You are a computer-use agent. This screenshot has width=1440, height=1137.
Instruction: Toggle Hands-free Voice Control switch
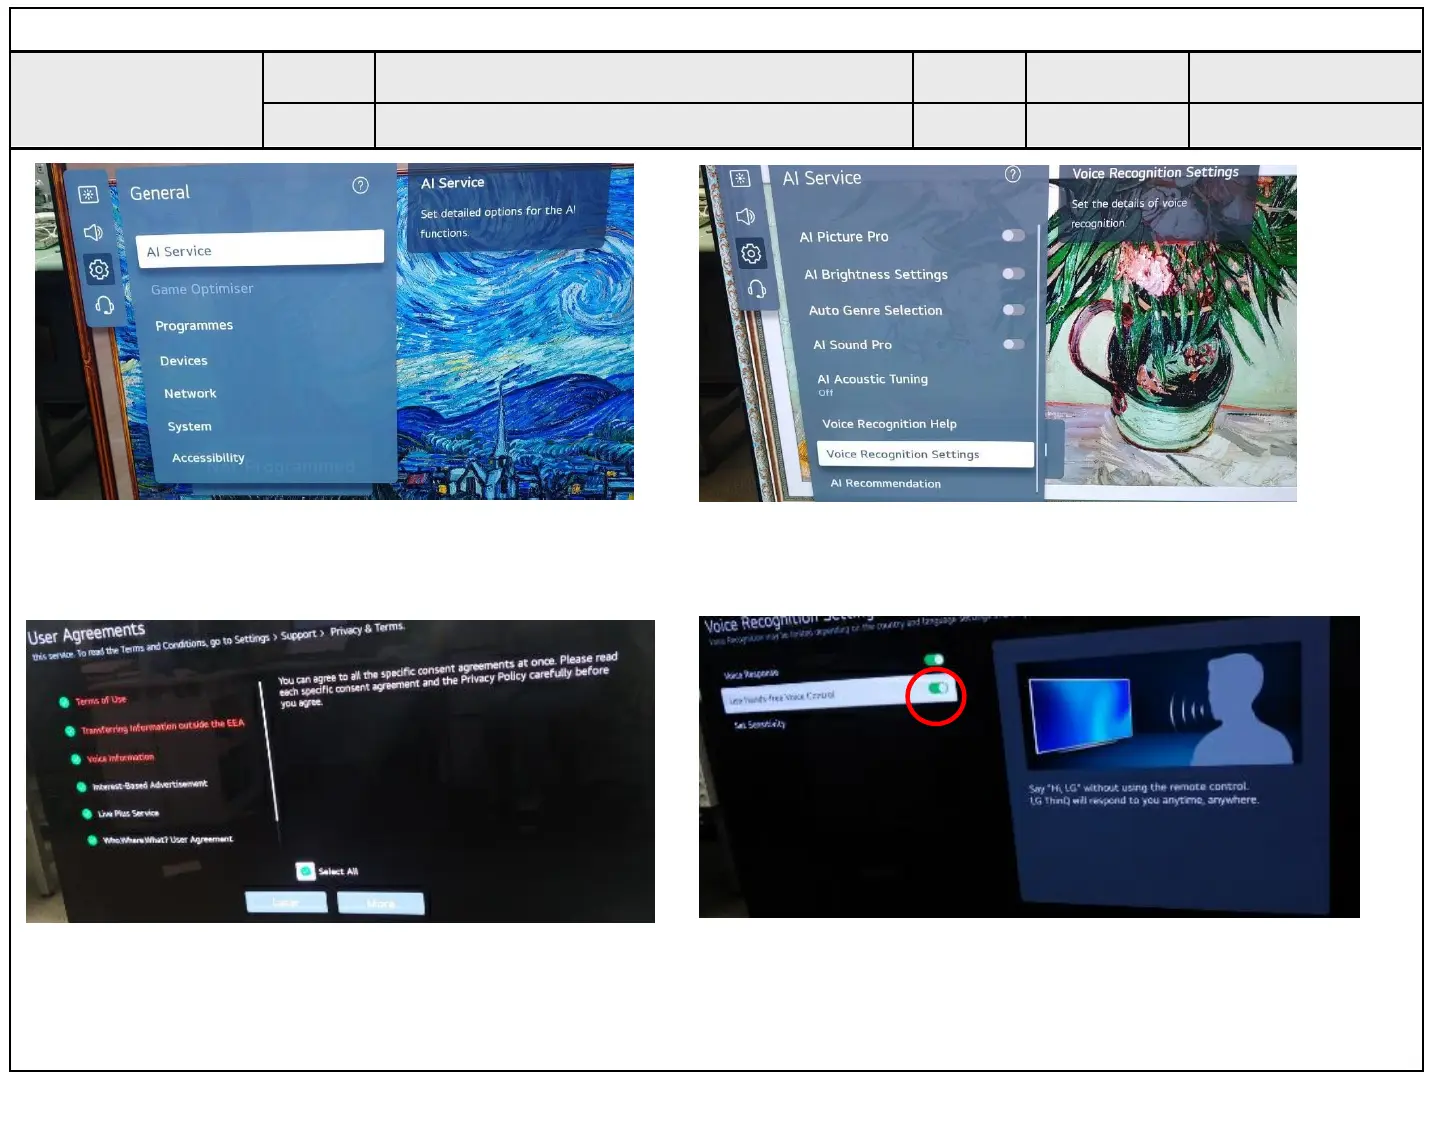pos(938,688)
